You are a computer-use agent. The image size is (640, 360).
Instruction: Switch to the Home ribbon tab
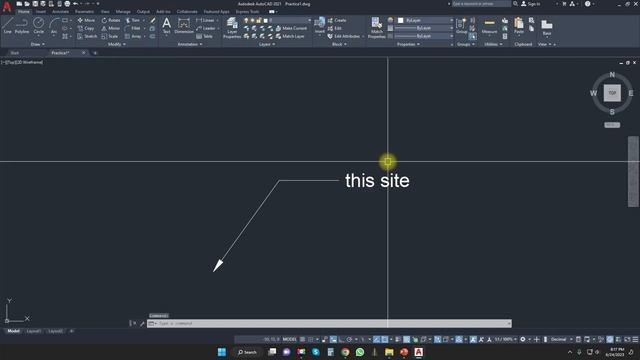[x=24, y=12]
